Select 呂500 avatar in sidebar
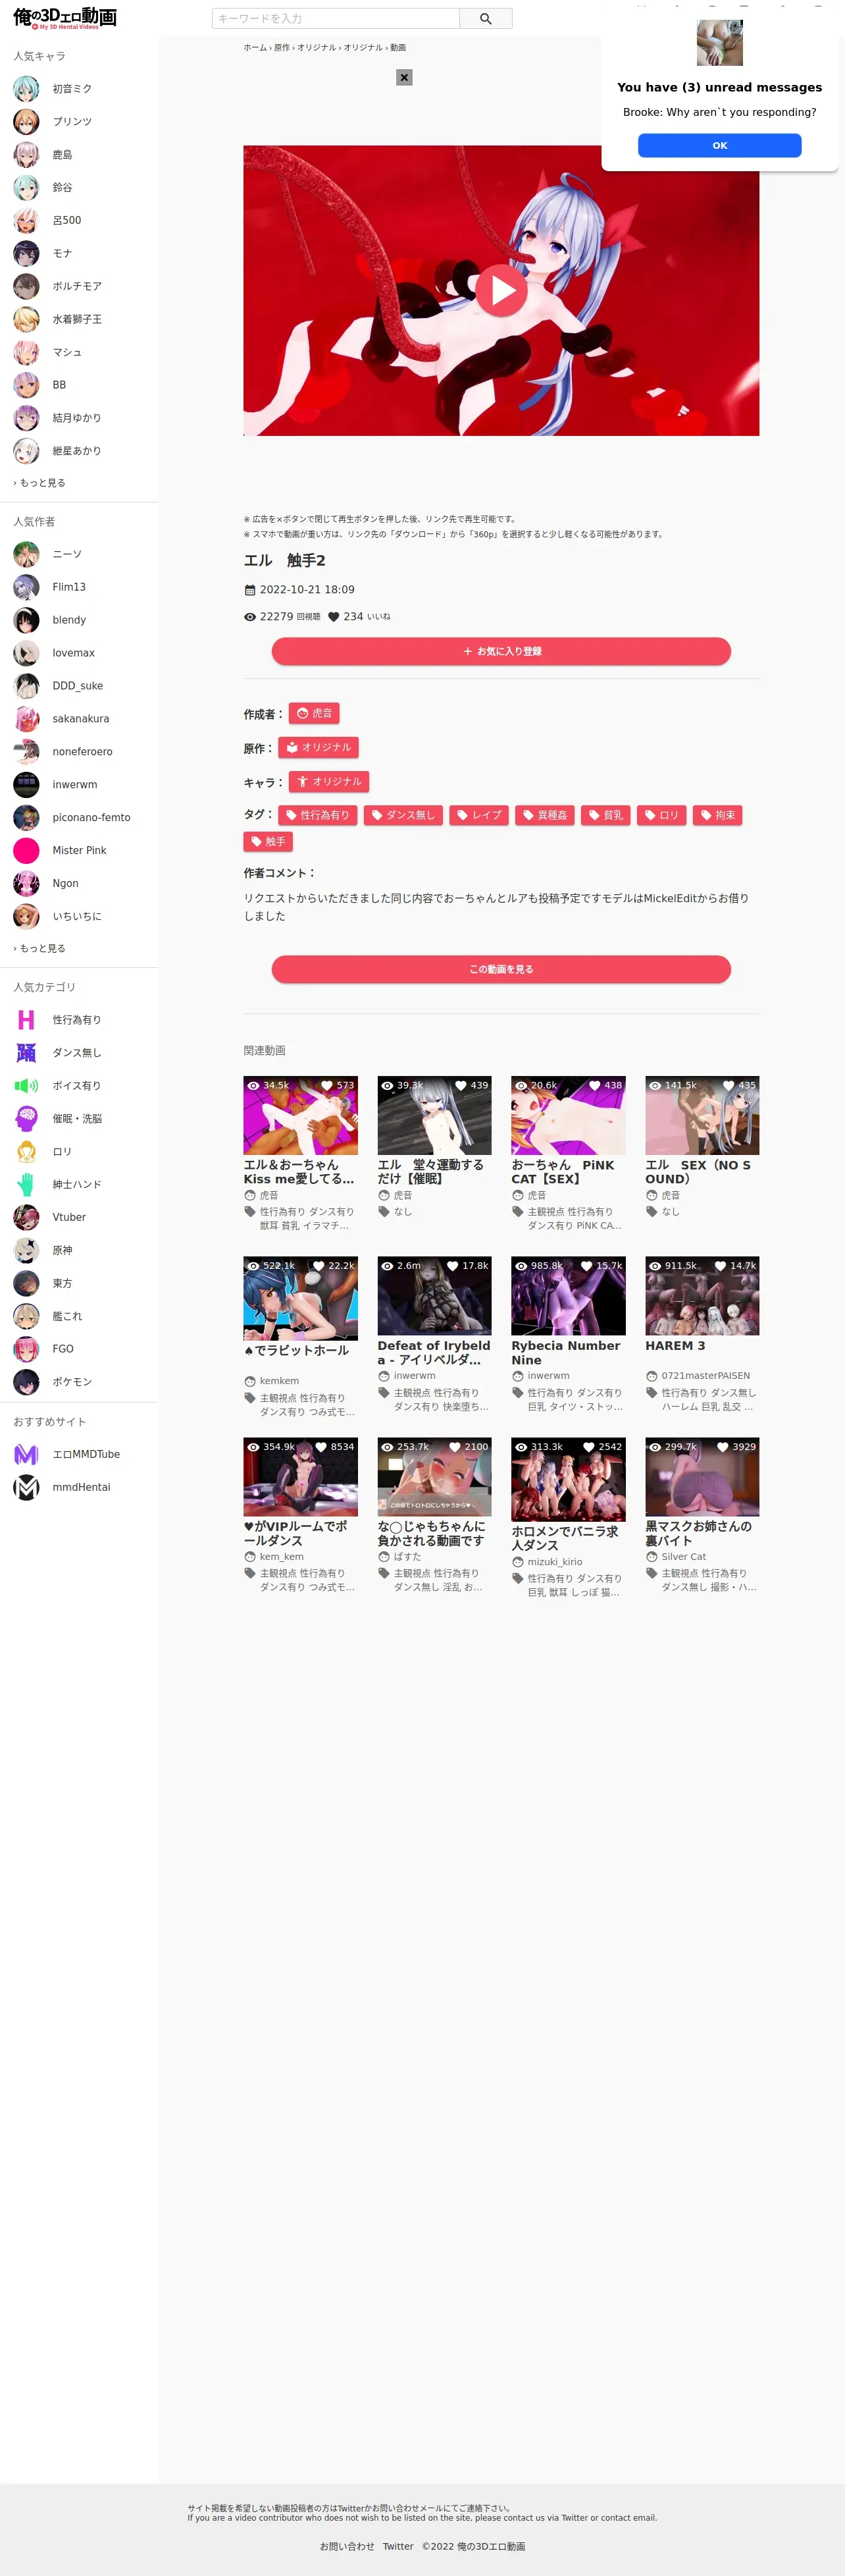 tap(26, 221)
